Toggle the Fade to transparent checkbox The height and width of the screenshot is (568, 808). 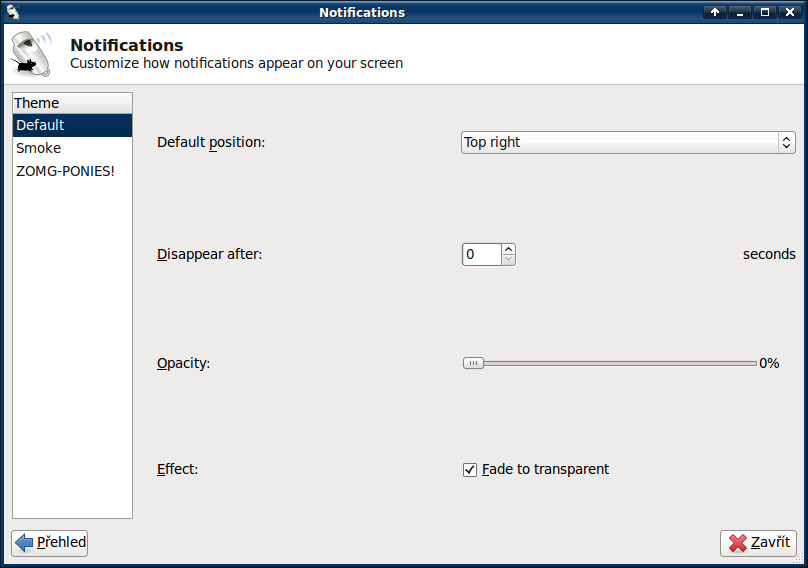[470, 470]
